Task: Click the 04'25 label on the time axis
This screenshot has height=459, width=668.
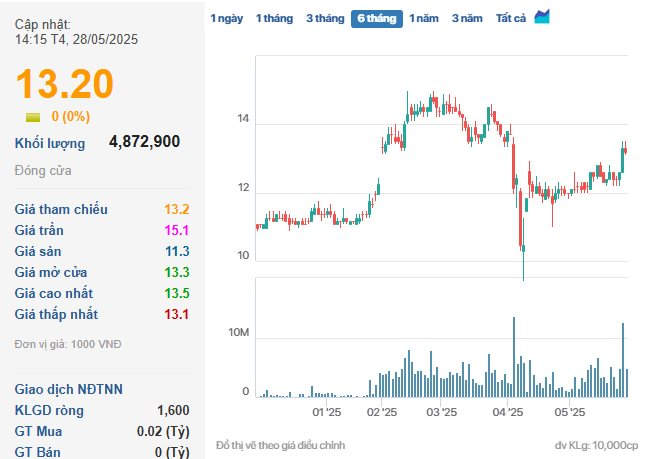Action: click(x=508, y=412)
